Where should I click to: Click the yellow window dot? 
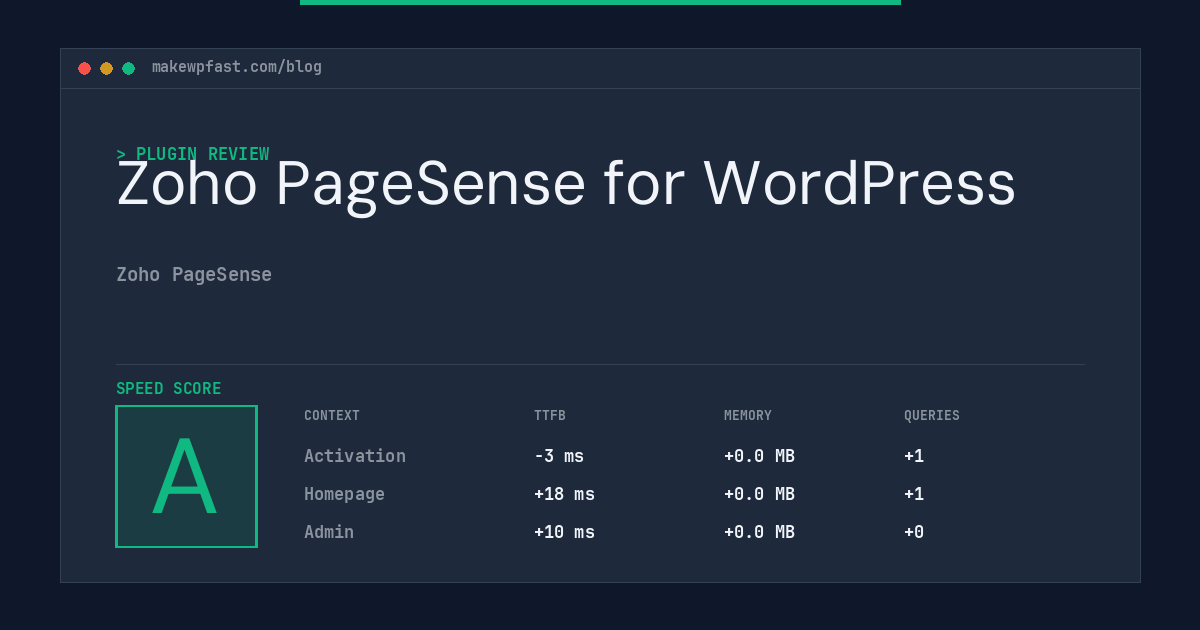tap(106, 68)
